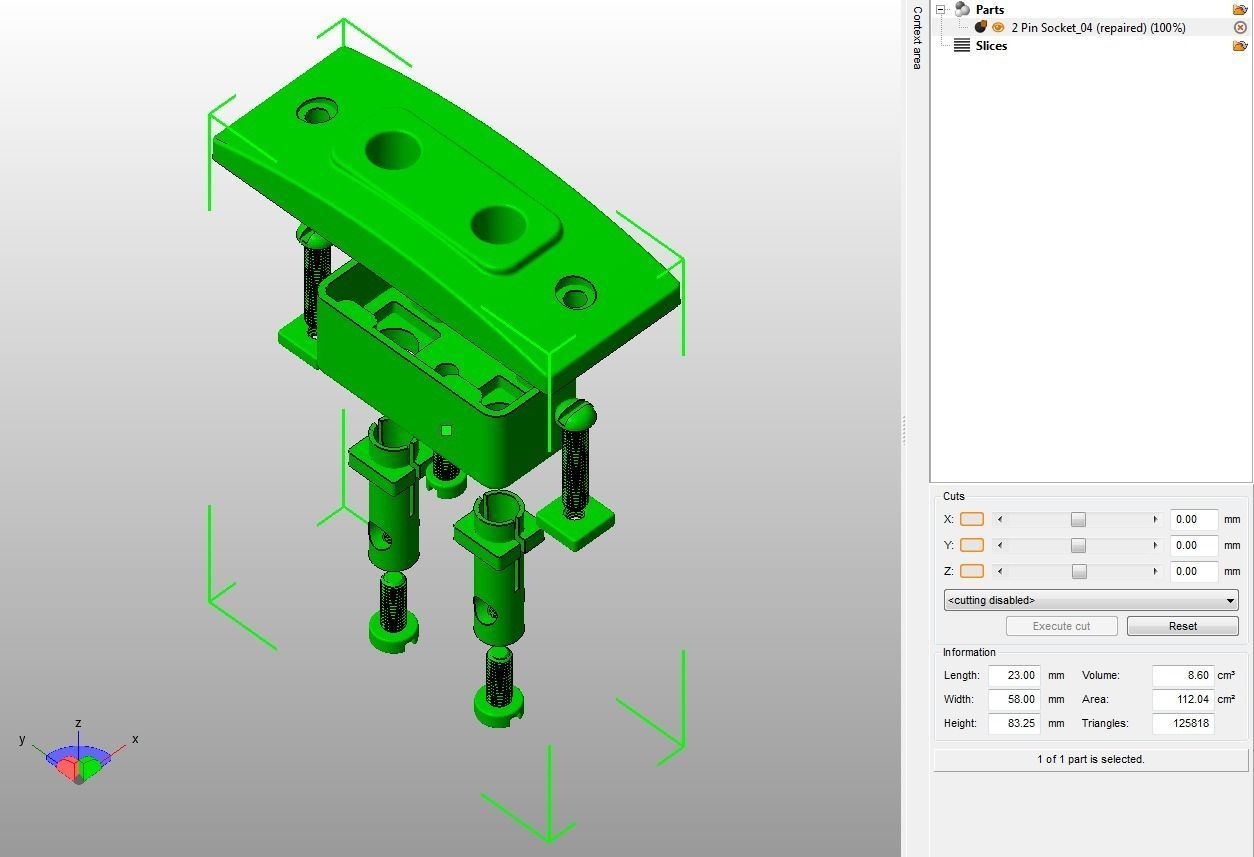Hide 2 Pin Socket_04 using eye icon
The image size is (1254, 857).
(x=997, y=27)
